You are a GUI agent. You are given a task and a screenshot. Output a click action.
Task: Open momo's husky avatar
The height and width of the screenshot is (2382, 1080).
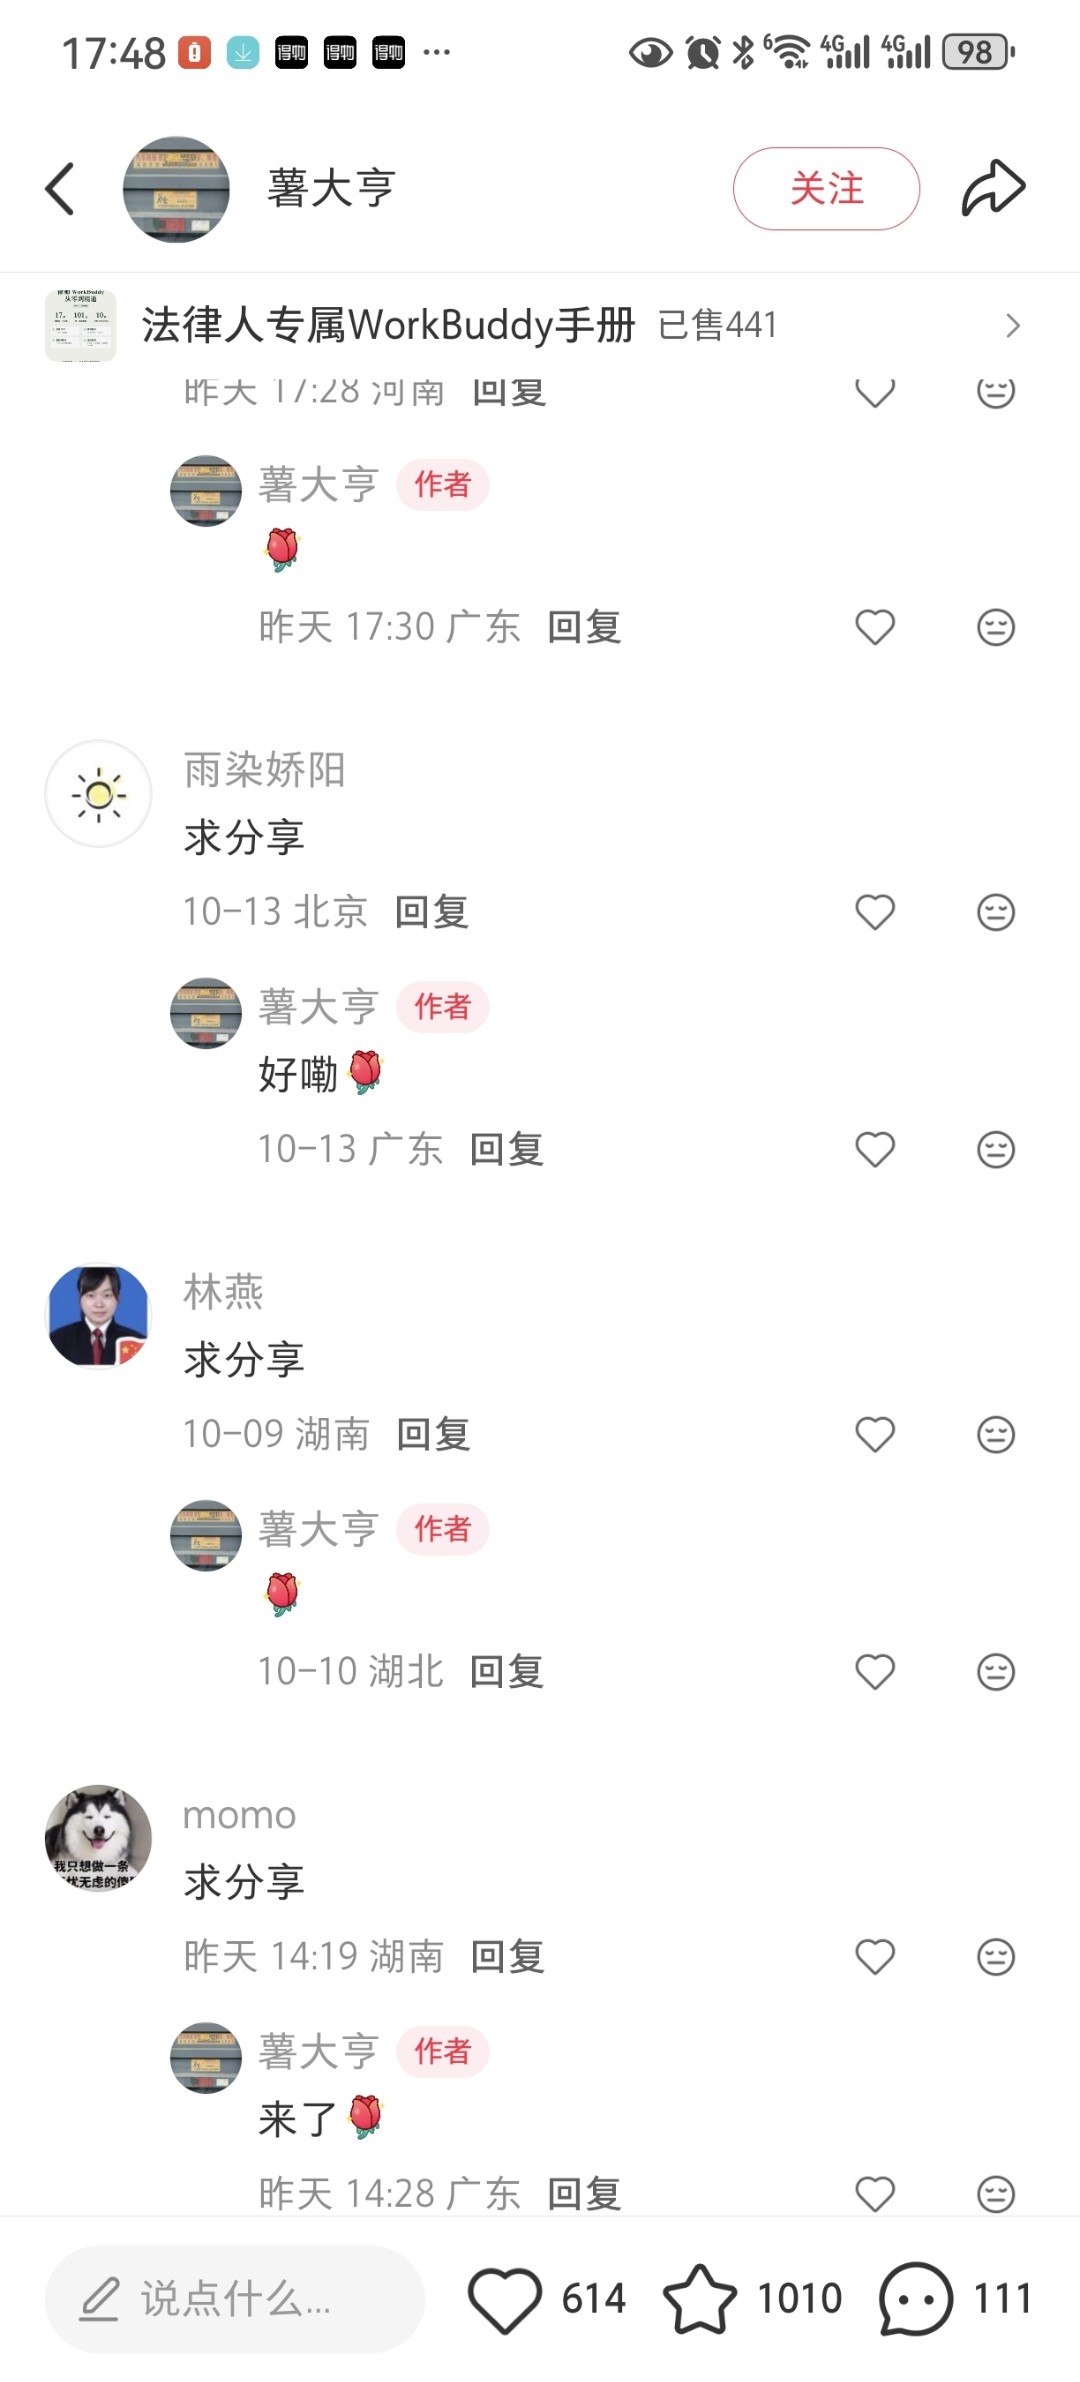[98, 1838]
